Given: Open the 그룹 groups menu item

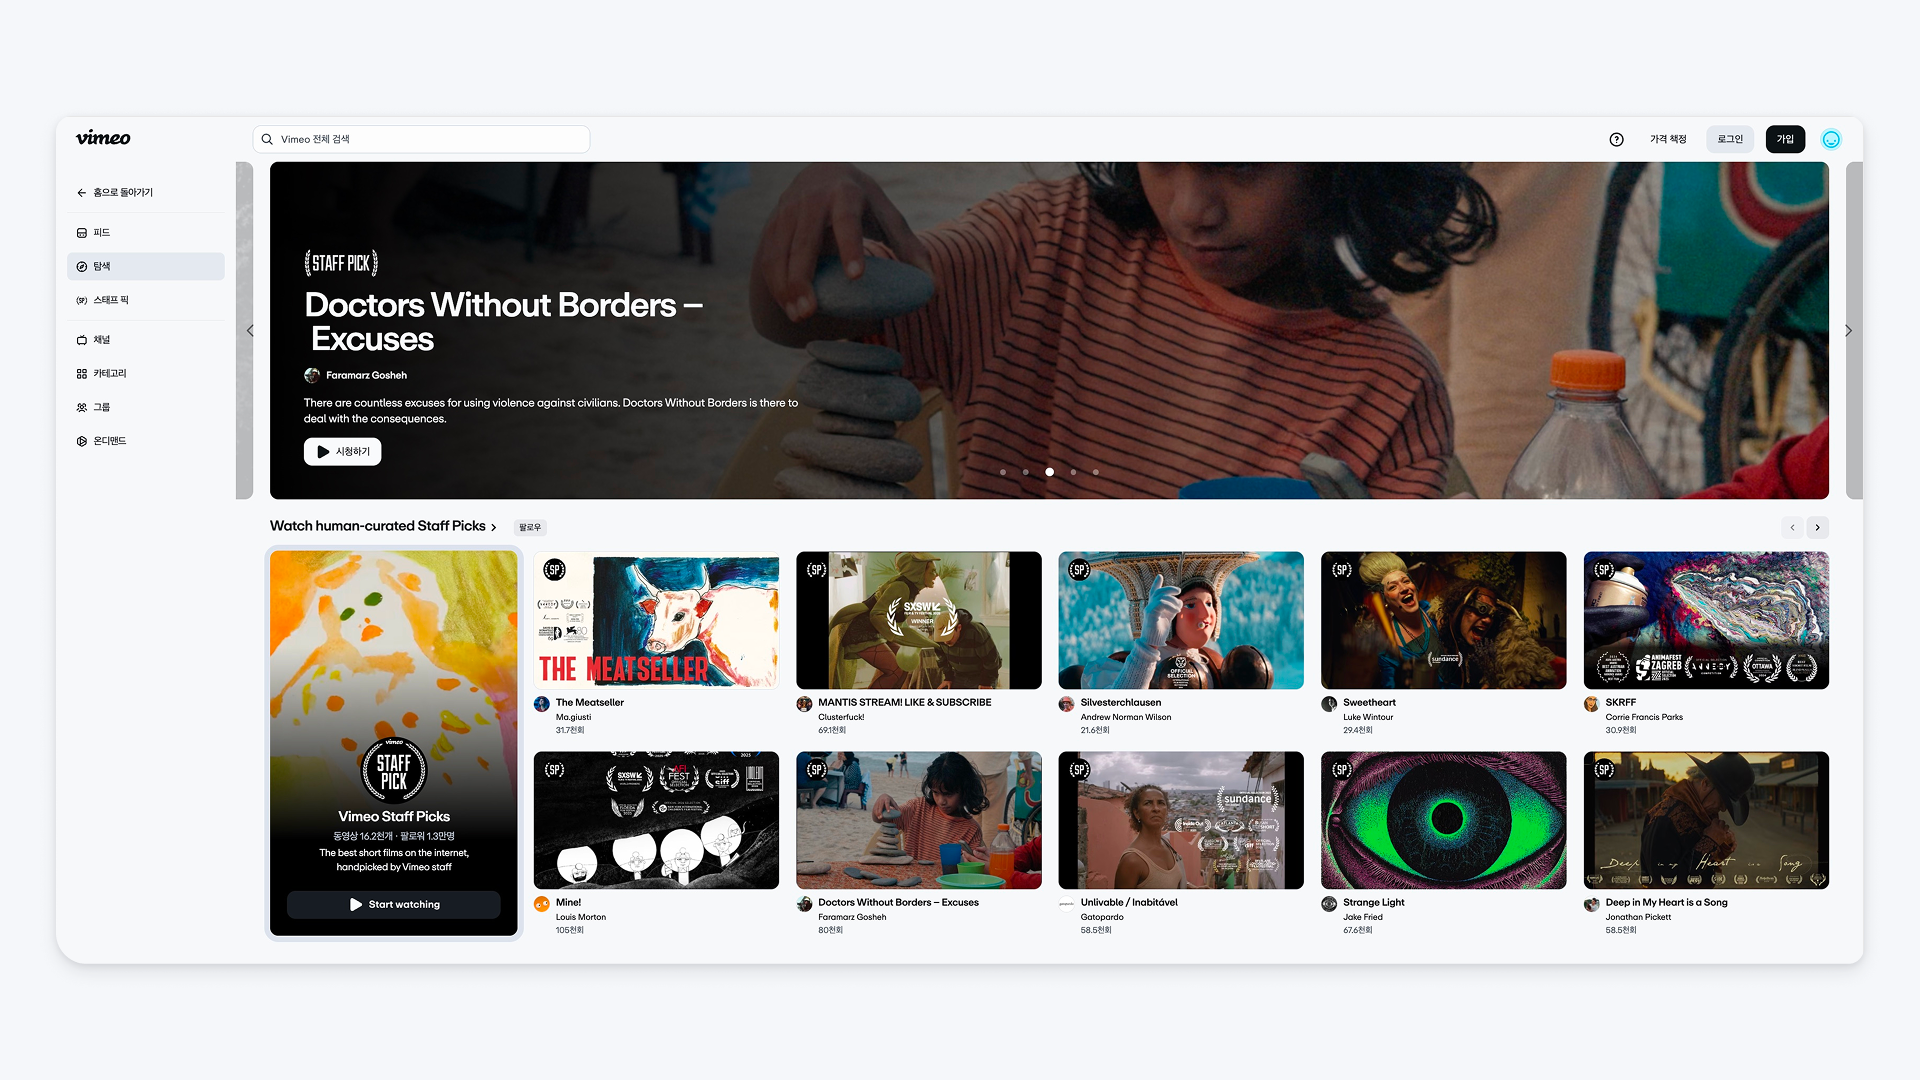Looking at the screenshot, I should [x=101, y=407].
